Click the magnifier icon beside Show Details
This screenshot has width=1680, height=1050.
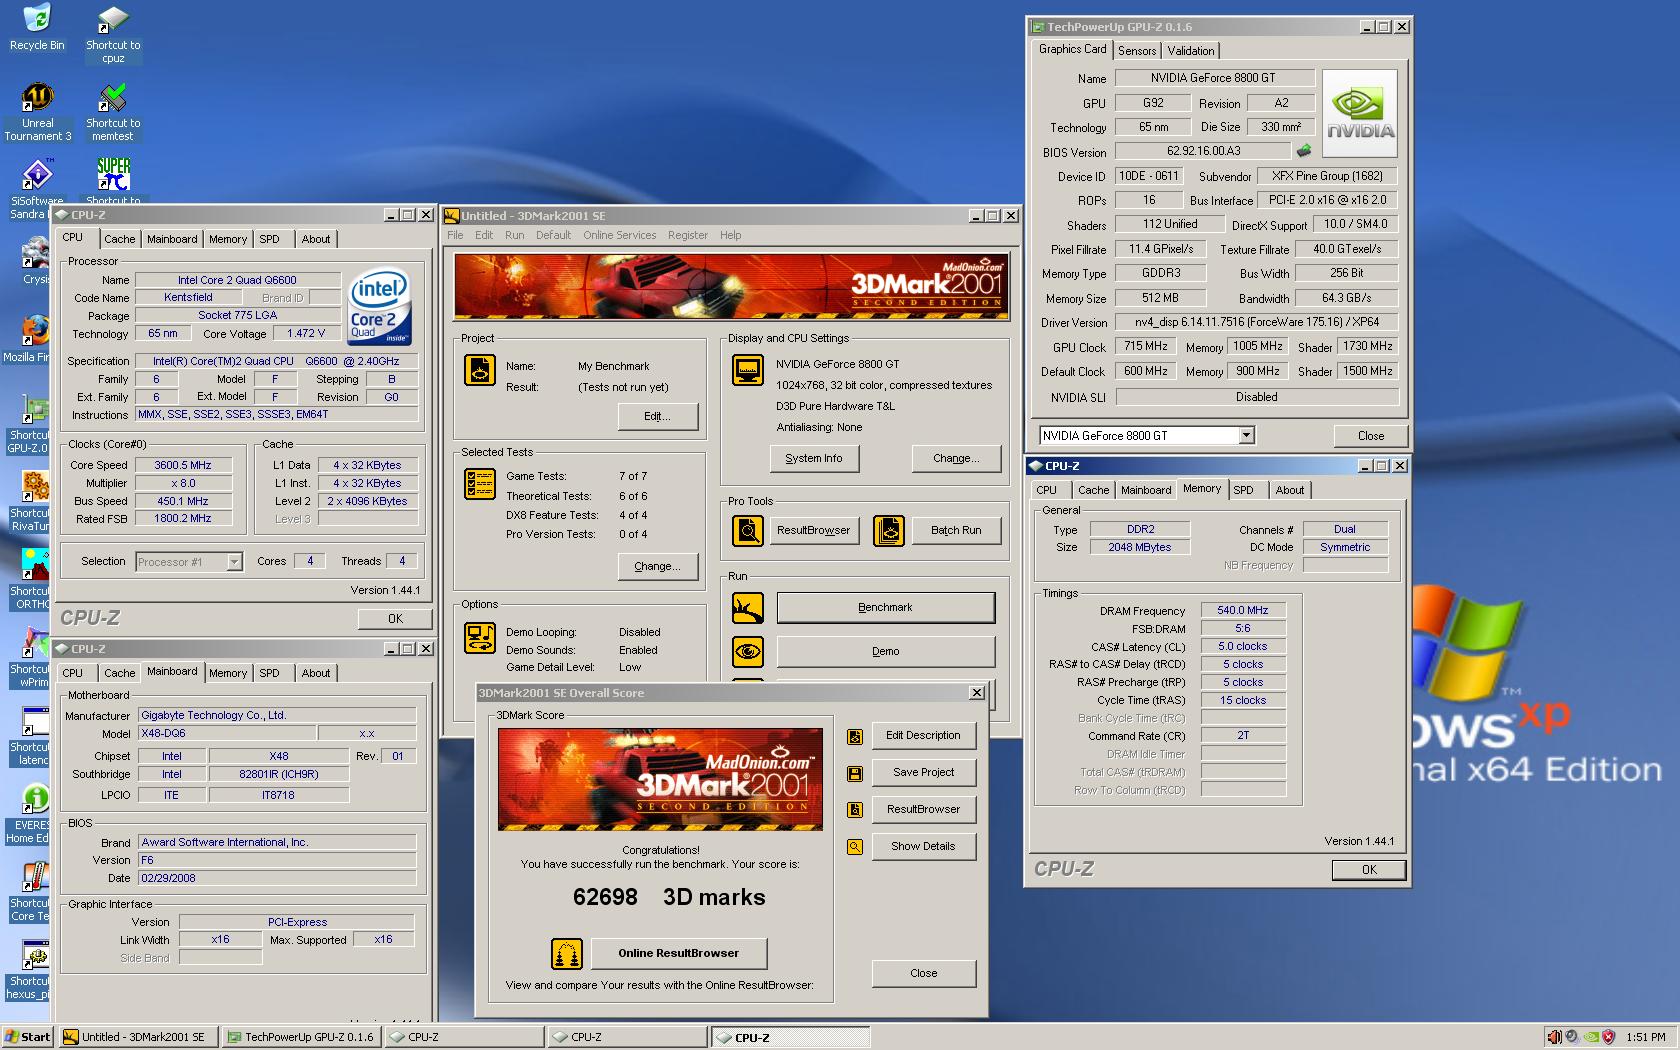(x=855, y=847)
